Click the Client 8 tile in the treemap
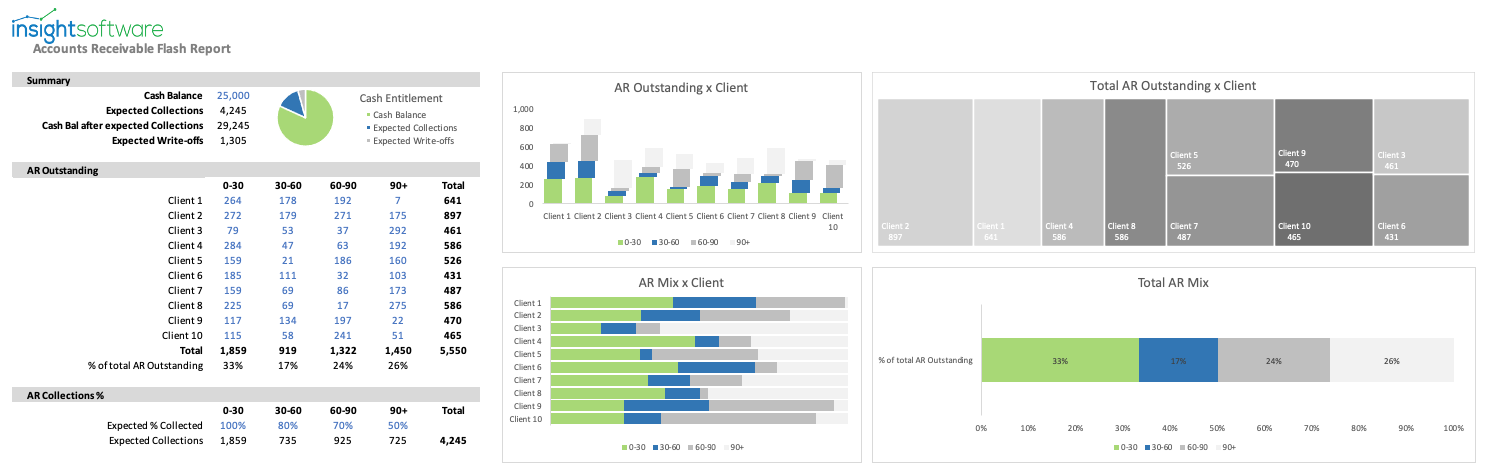Screen dimensions: 1486x472 (1135, 173)
